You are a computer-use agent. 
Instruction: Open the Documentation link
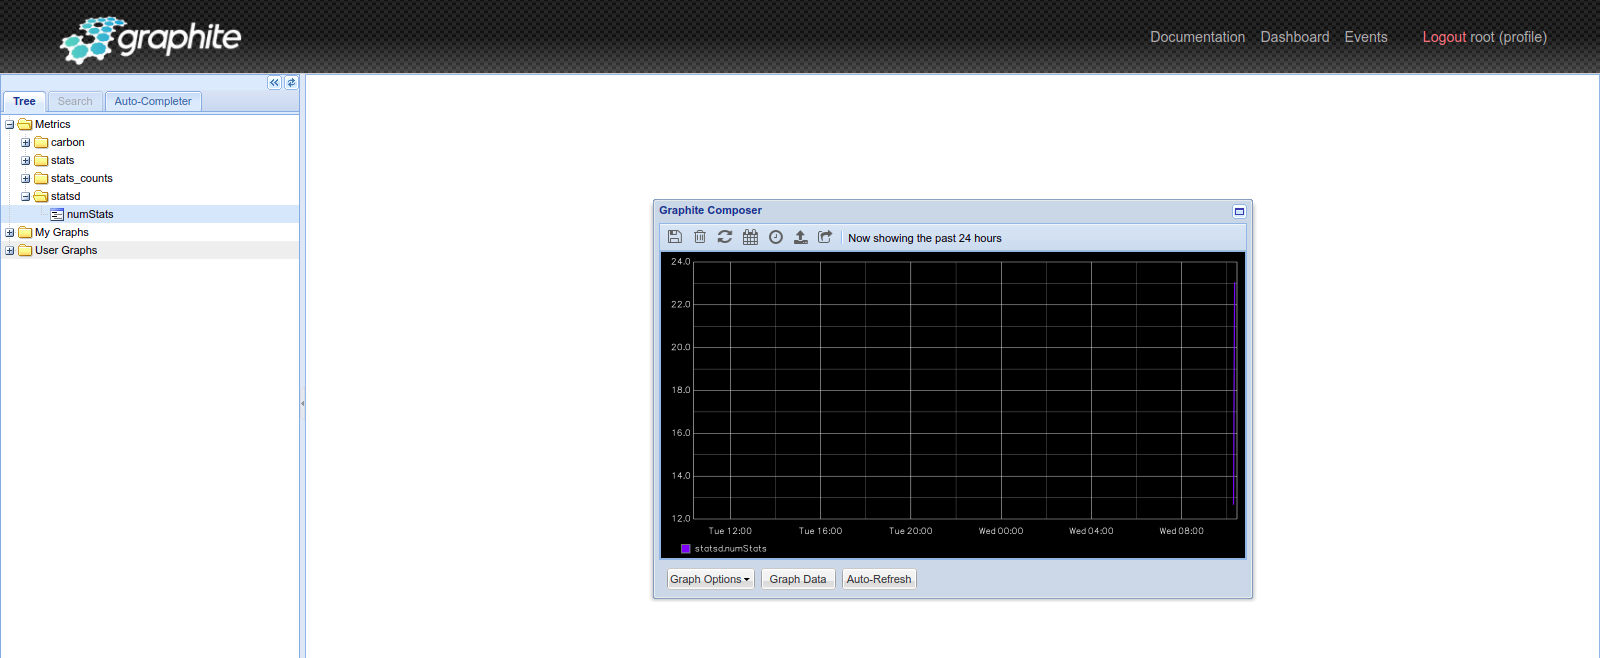click(1197, 37)
